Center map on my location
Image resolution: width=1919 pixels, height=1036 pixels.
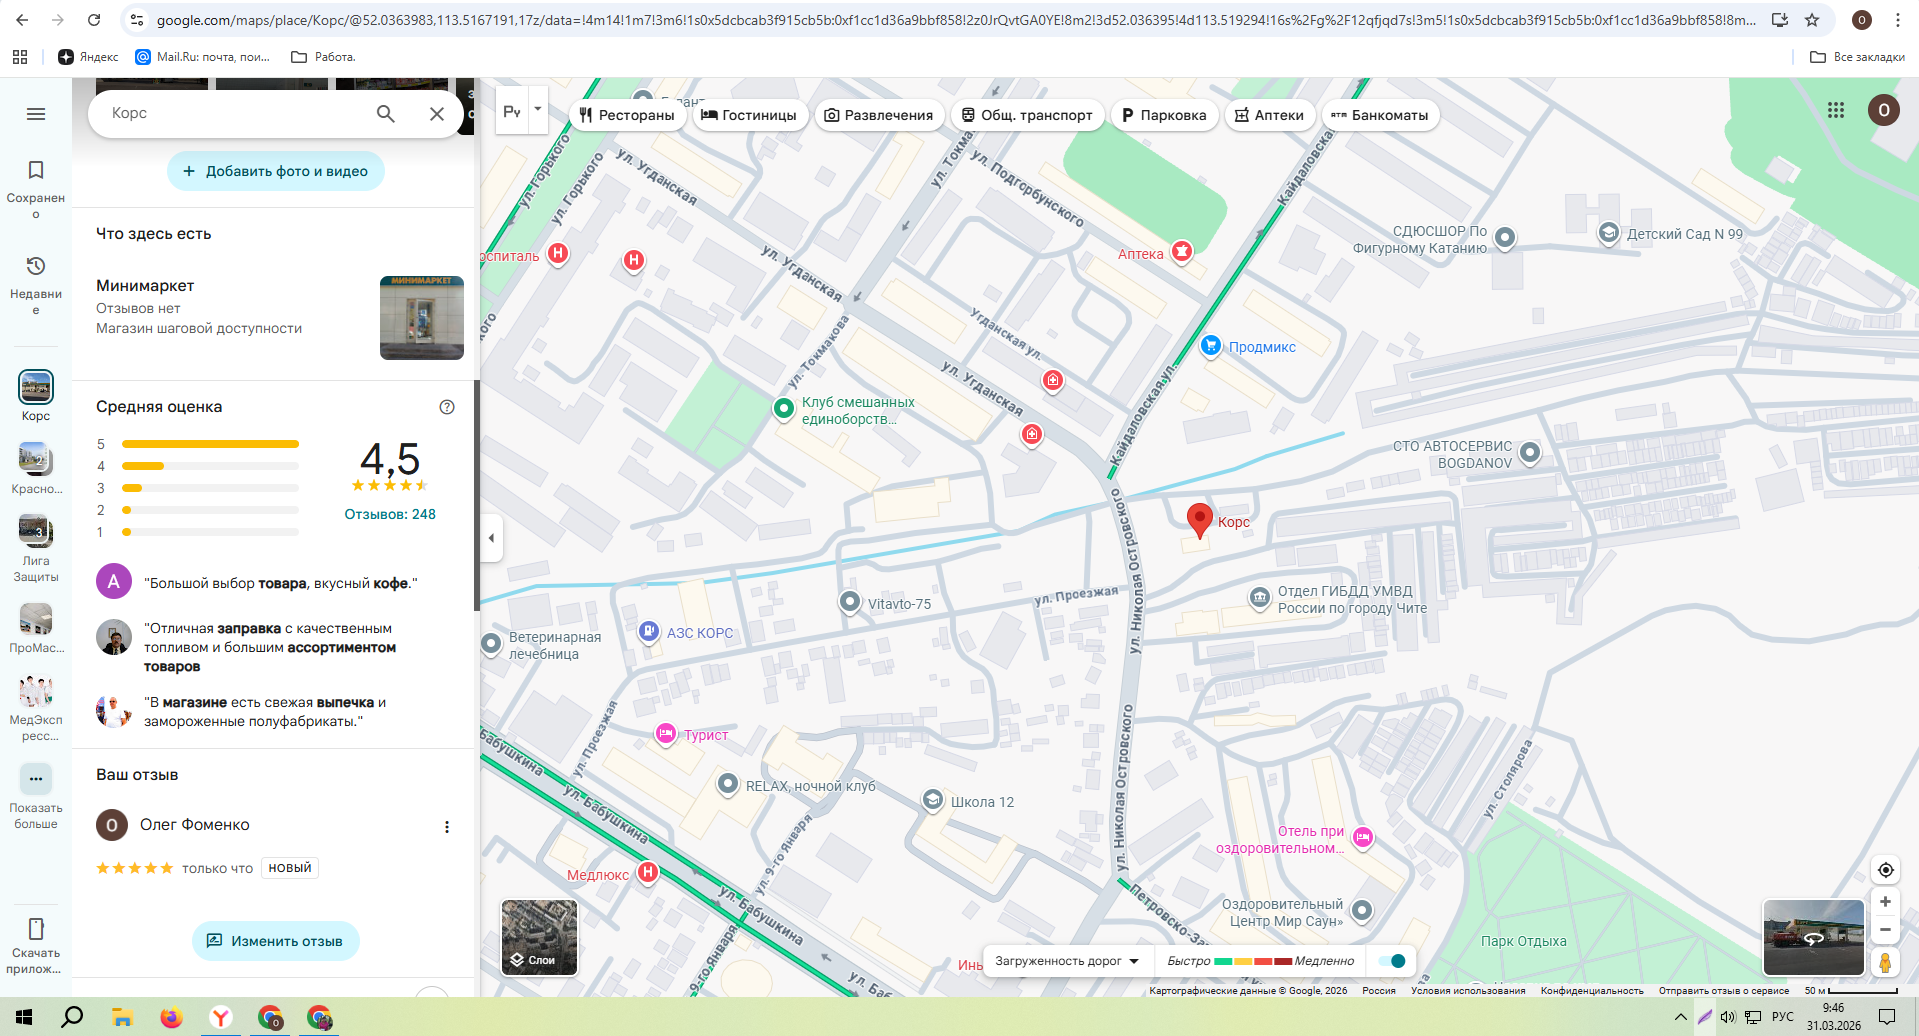tap(1885, 870)
